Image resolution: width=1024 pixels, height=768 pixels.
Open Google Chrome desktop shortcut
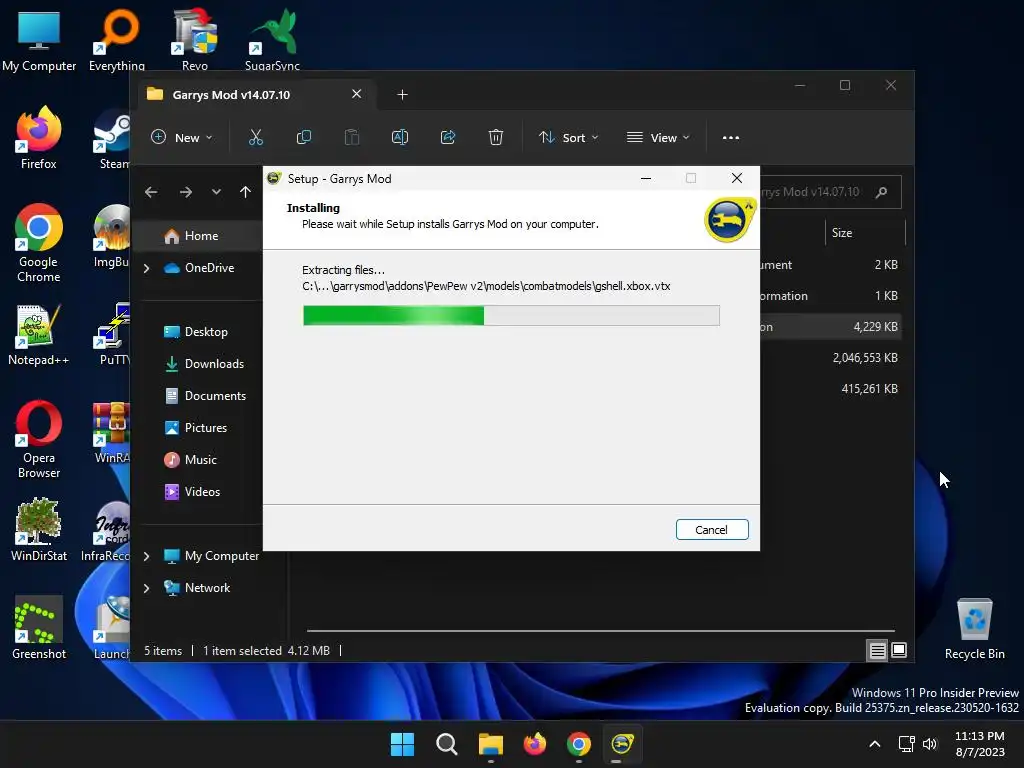click(x=39, y=243)
